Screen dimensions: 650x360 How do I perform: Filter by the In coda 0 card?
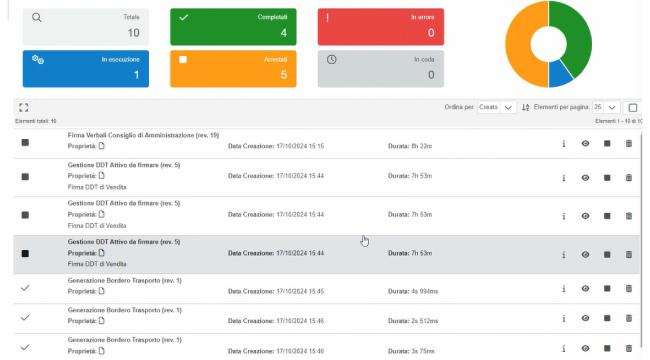(x=381, y=69)
